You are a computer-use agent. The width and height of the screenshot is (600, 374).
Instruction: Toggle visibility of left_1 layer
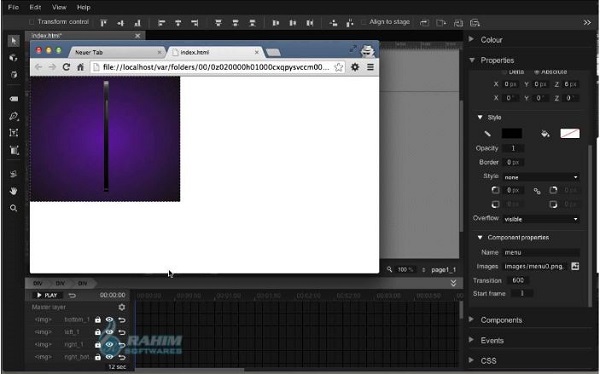[x=109, y=332]
